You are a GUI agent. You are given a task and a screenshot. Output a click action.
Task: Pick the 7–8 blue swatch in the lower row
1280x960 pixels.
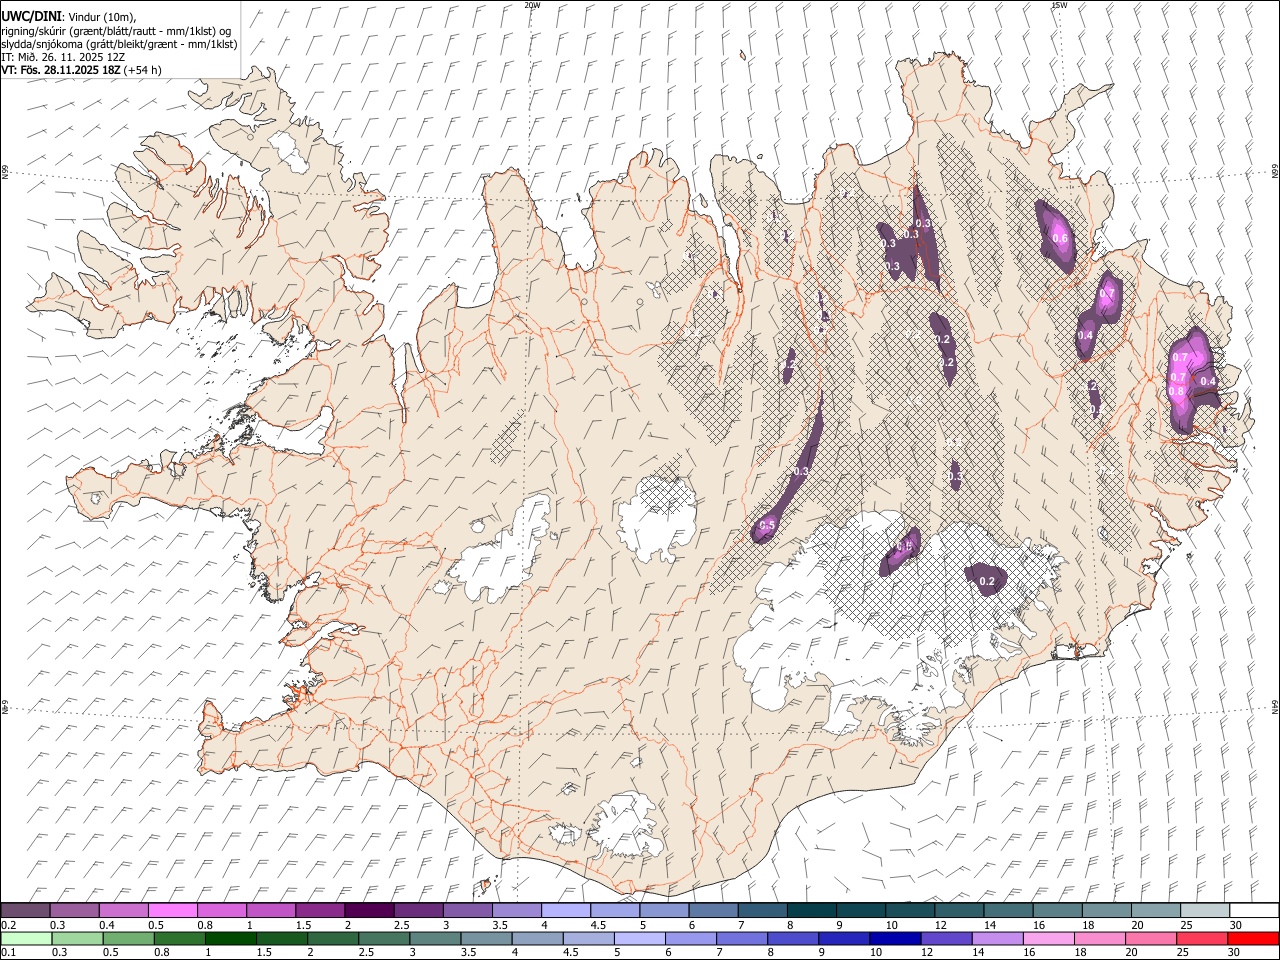coord(740,938)
